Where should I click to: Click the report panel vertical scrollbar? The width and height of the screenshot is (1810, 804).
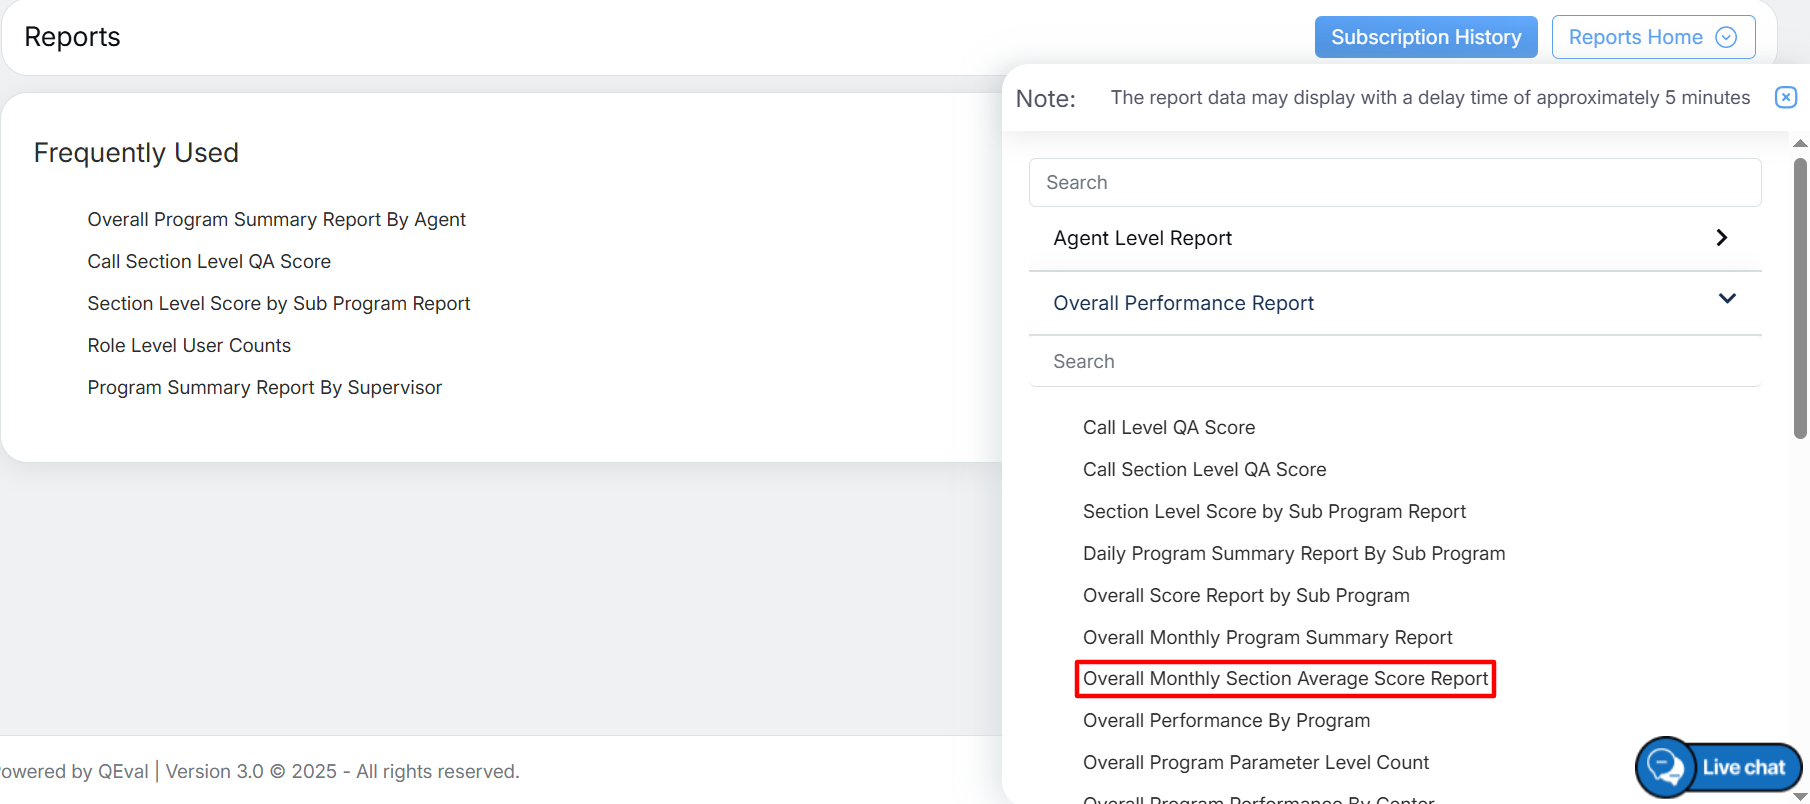[1800, 300]
